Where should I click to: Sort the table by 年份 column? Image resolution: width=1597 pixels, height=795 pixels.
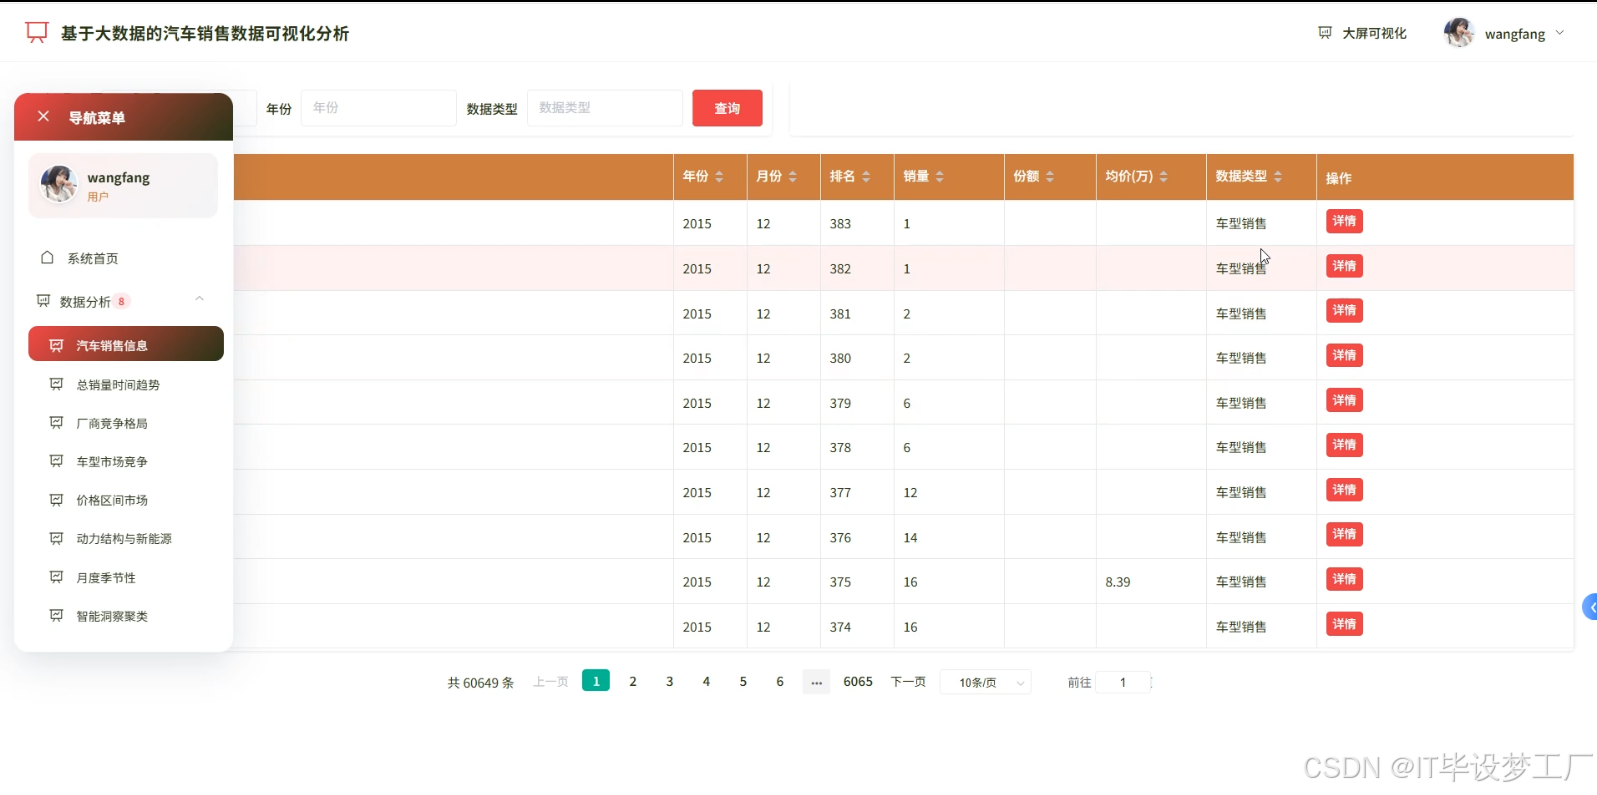click(719, 177)
